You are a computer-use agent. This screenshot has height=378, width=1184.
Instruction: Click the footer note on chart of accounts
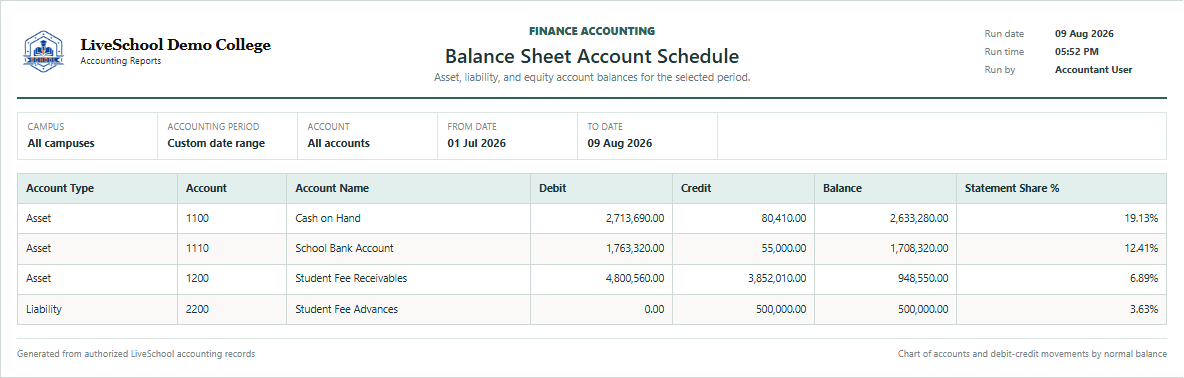(x=1032, y=354)
